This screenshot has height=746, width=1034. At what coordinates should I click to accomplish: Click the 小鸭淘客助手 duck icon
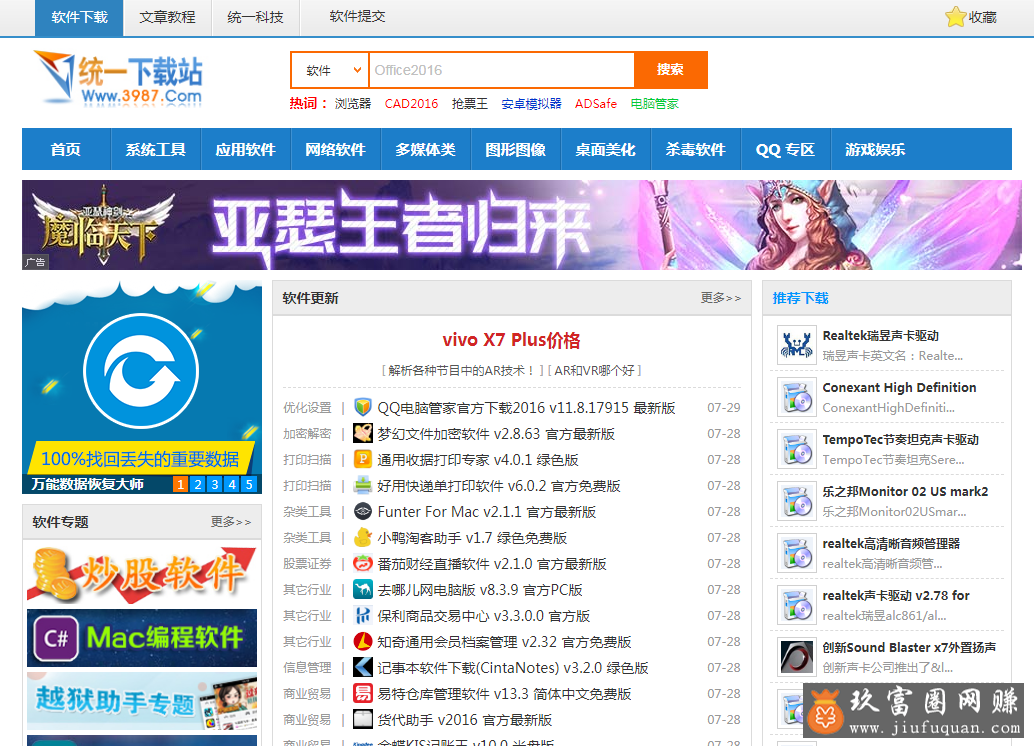pos(363,538)
